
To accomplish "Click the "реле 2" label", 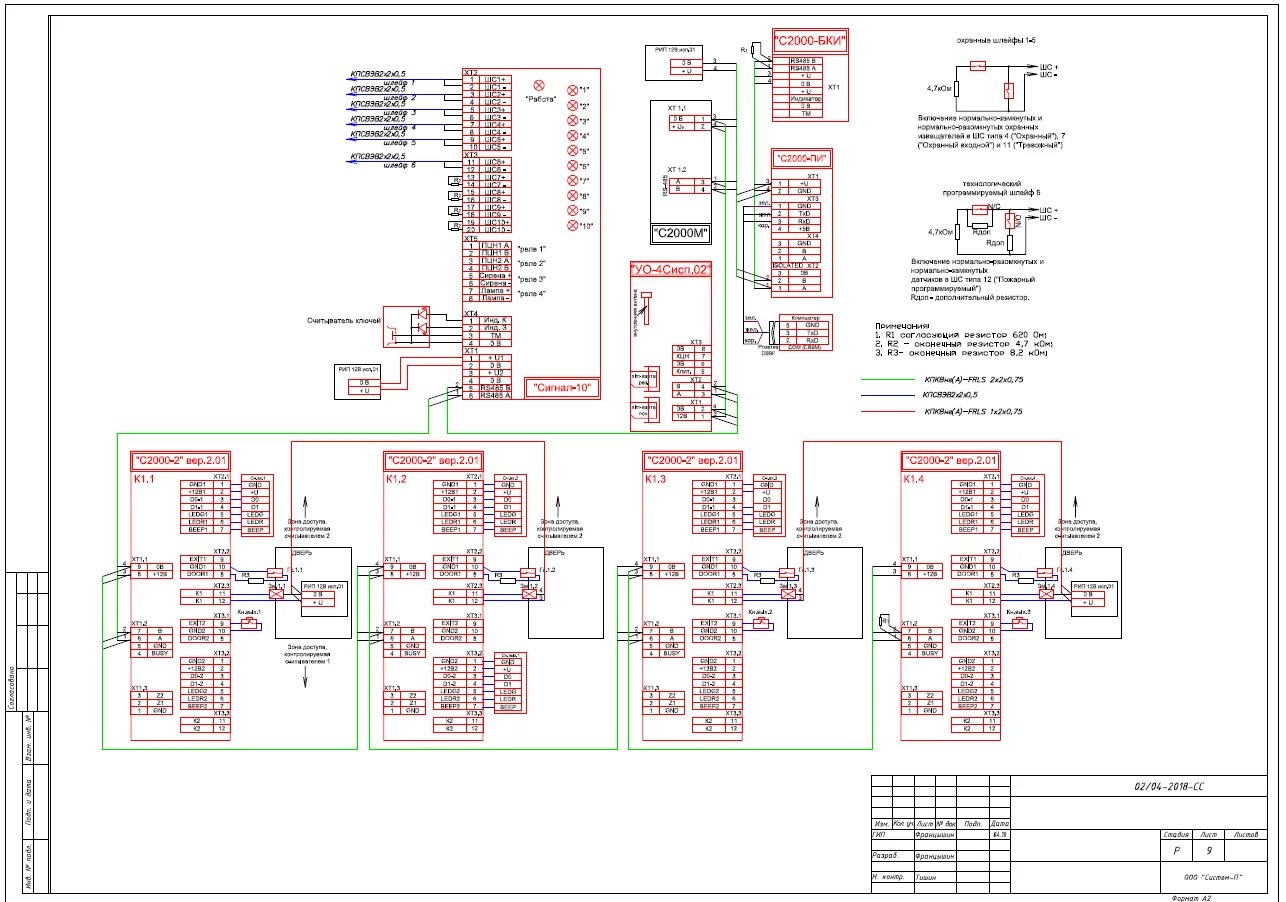I will pyautogui.click(x=533, y=263).
